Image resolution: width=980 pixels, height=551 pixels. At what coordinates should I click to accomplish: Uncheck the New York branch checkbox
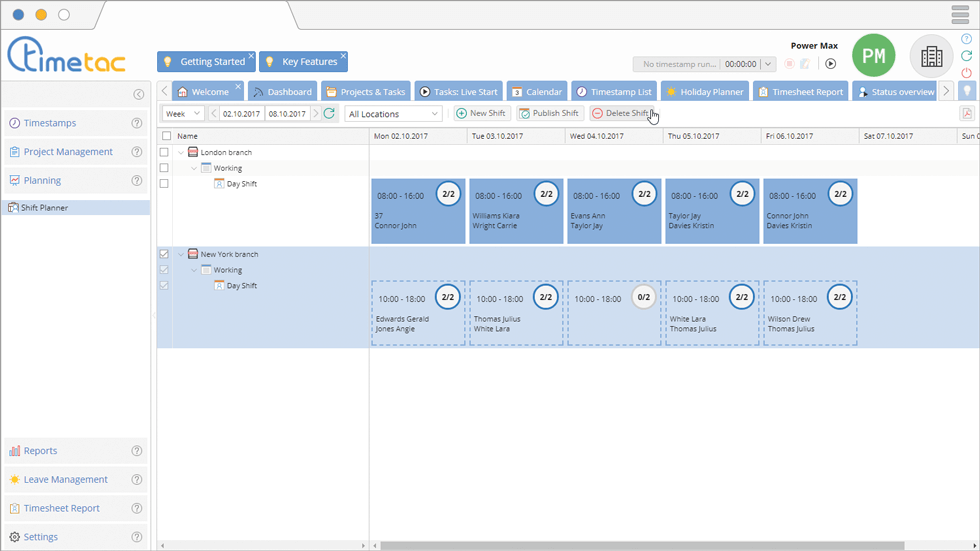click(165, 255)
